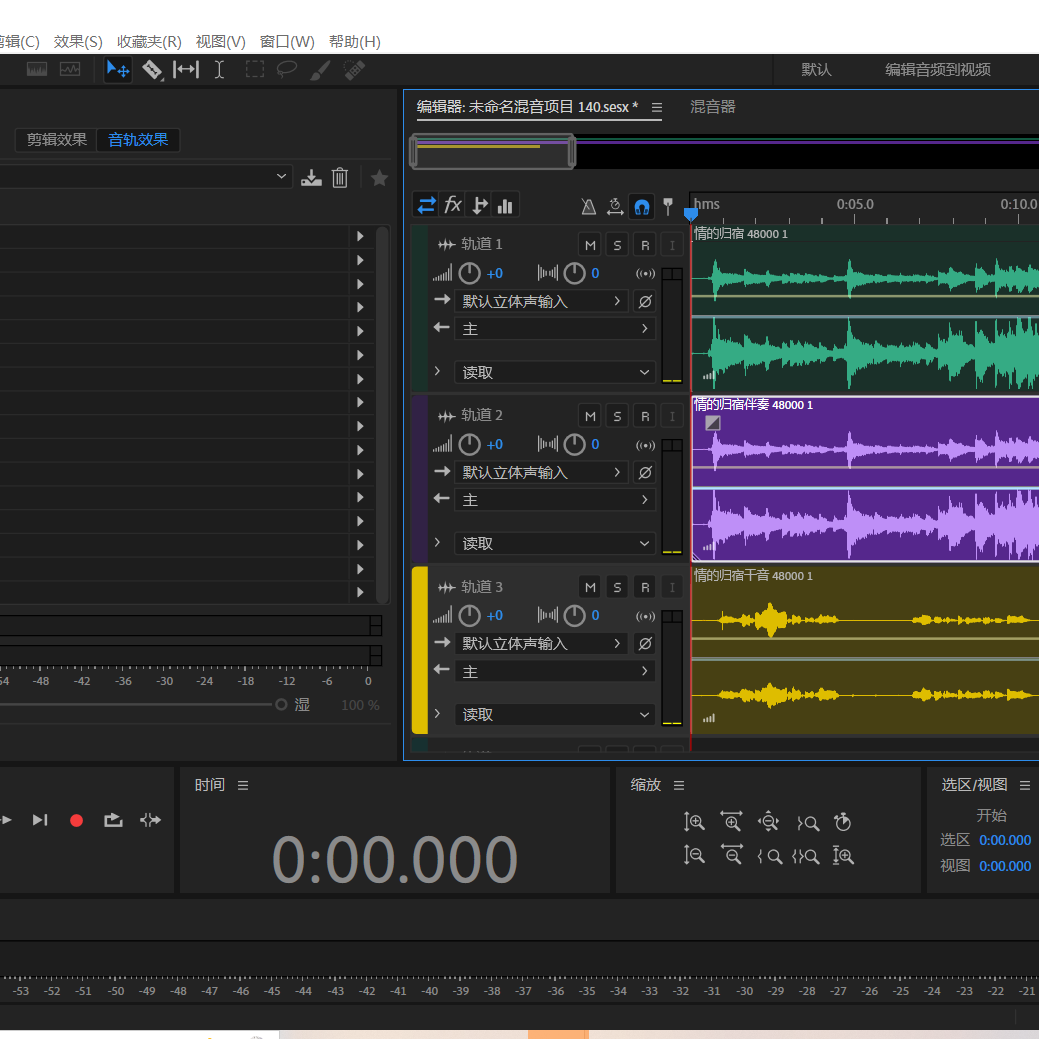Toggle phase invert on 轨道 1
The width and height of the screenshot is (1039, 1039).
coord(645,301)
